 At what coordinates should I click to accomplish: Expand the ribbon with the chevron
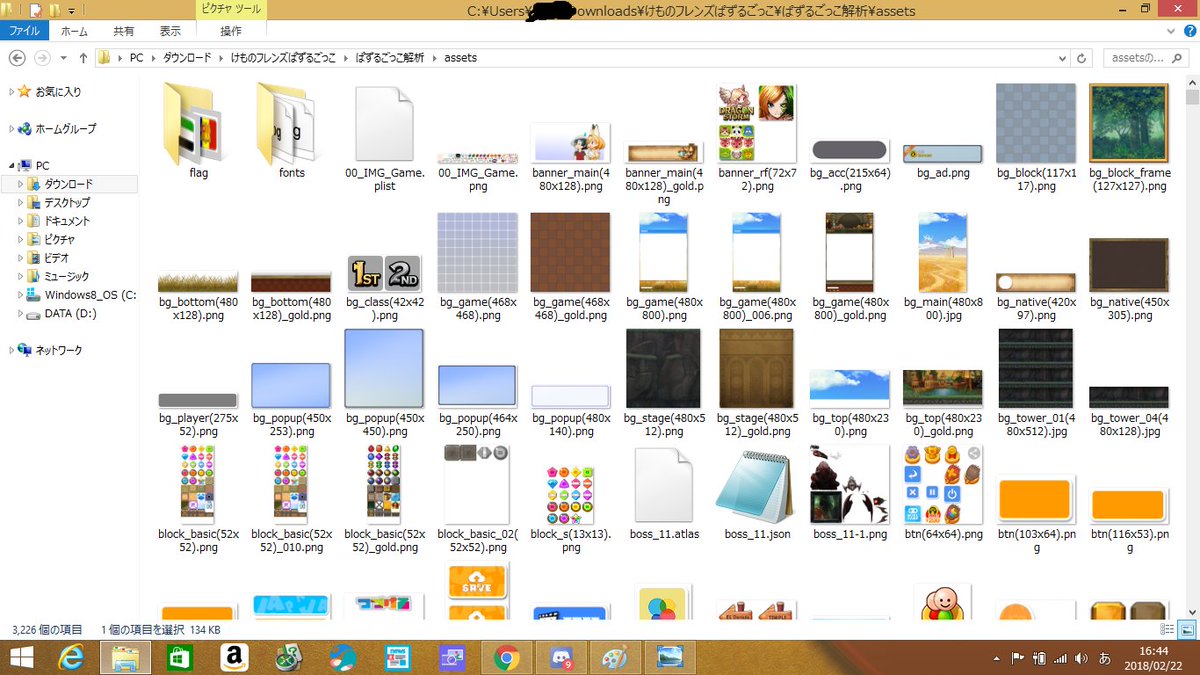[1169, 31]
